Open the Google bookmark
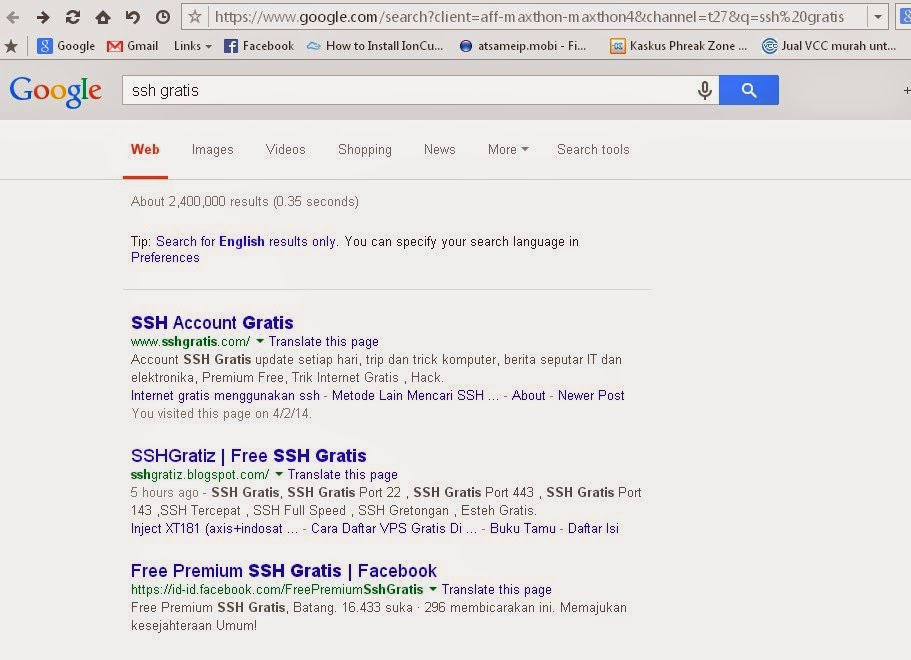 (66, 46)
